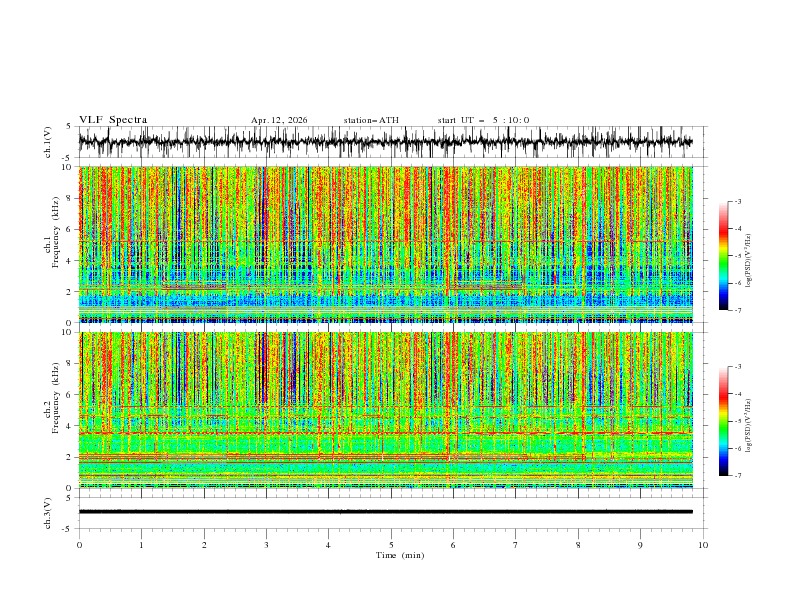Viewport: 792px width, 612px height.
Task: Click the ch.1 voltage waveform trace
Action: (x=385, y=142)
